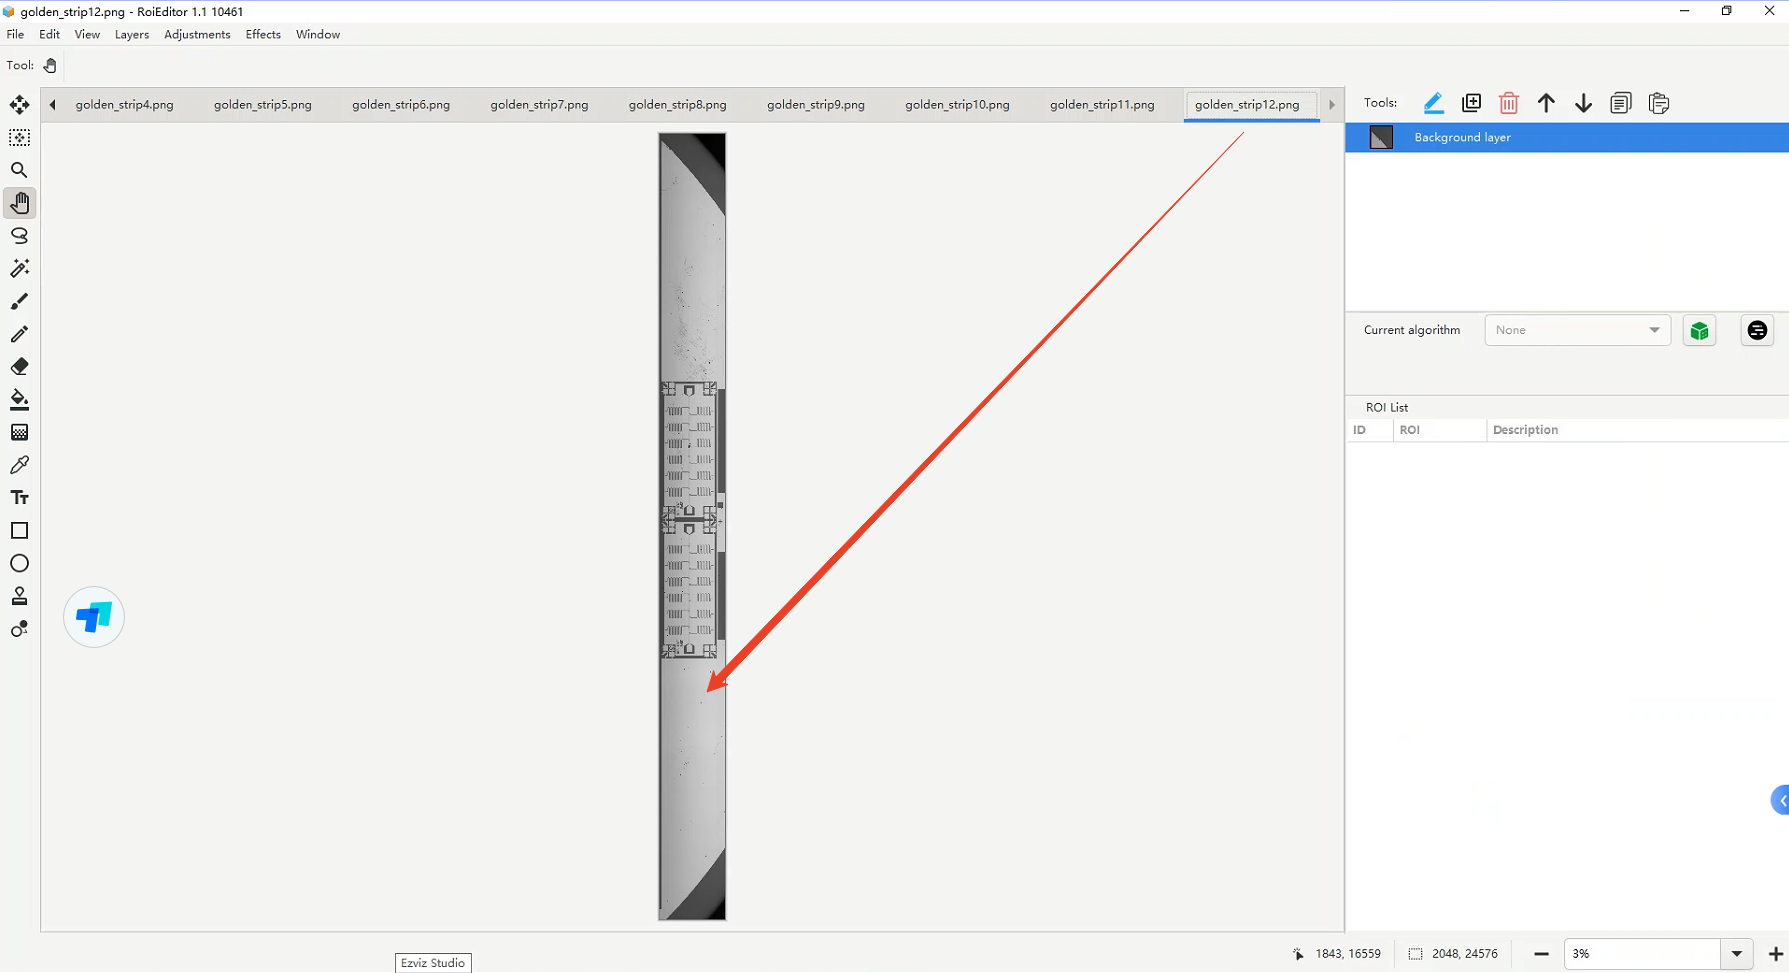The height and width of the screenshot is (973, 1789).
Task: Choose the Magic Wand tool
Action: (x=19, y=268)
